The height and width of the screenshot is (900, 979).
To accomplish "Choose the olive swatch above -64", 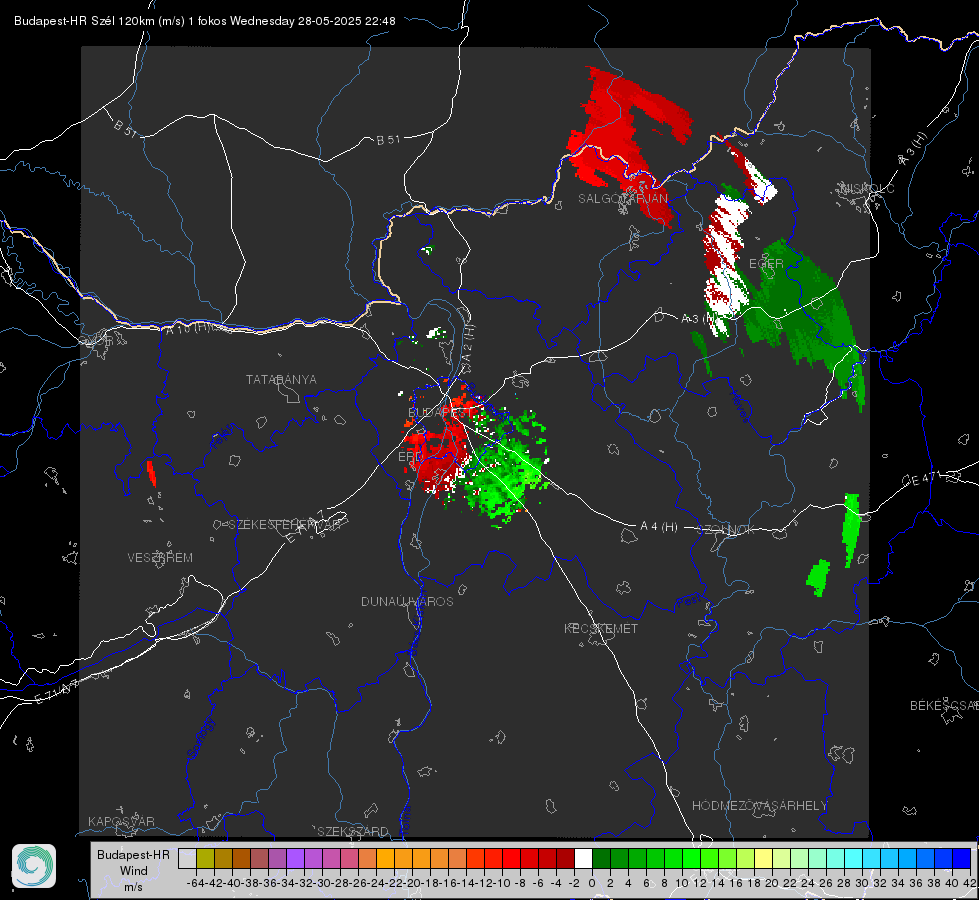I will coord(205,858).
